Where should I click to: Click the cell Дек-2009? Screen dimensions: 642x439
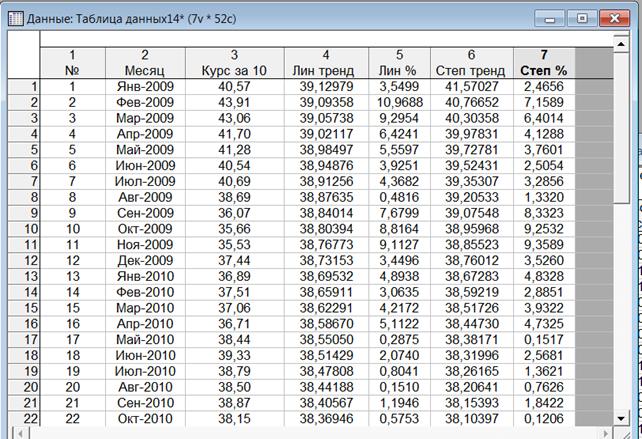145,260
